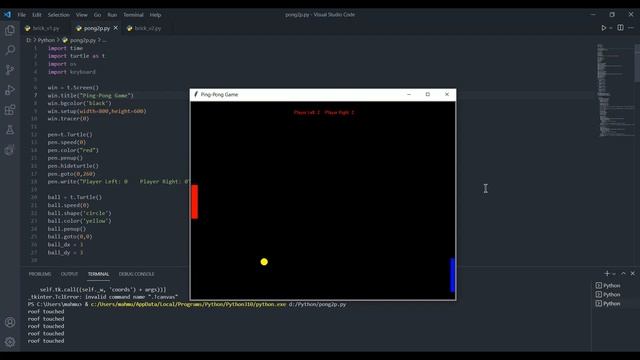Click the VS Code logo icon
Image resolution: width=640 pixels, height=360 pixels.
click(7, 15)
